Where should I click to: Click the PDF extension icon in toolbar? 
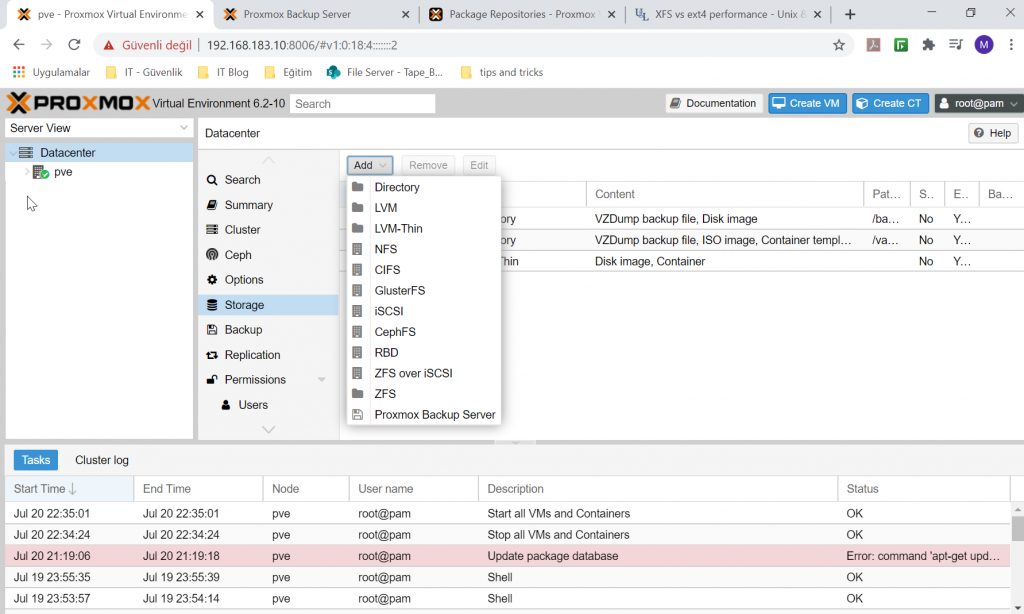pyautogui.click(x=873, y=44)
